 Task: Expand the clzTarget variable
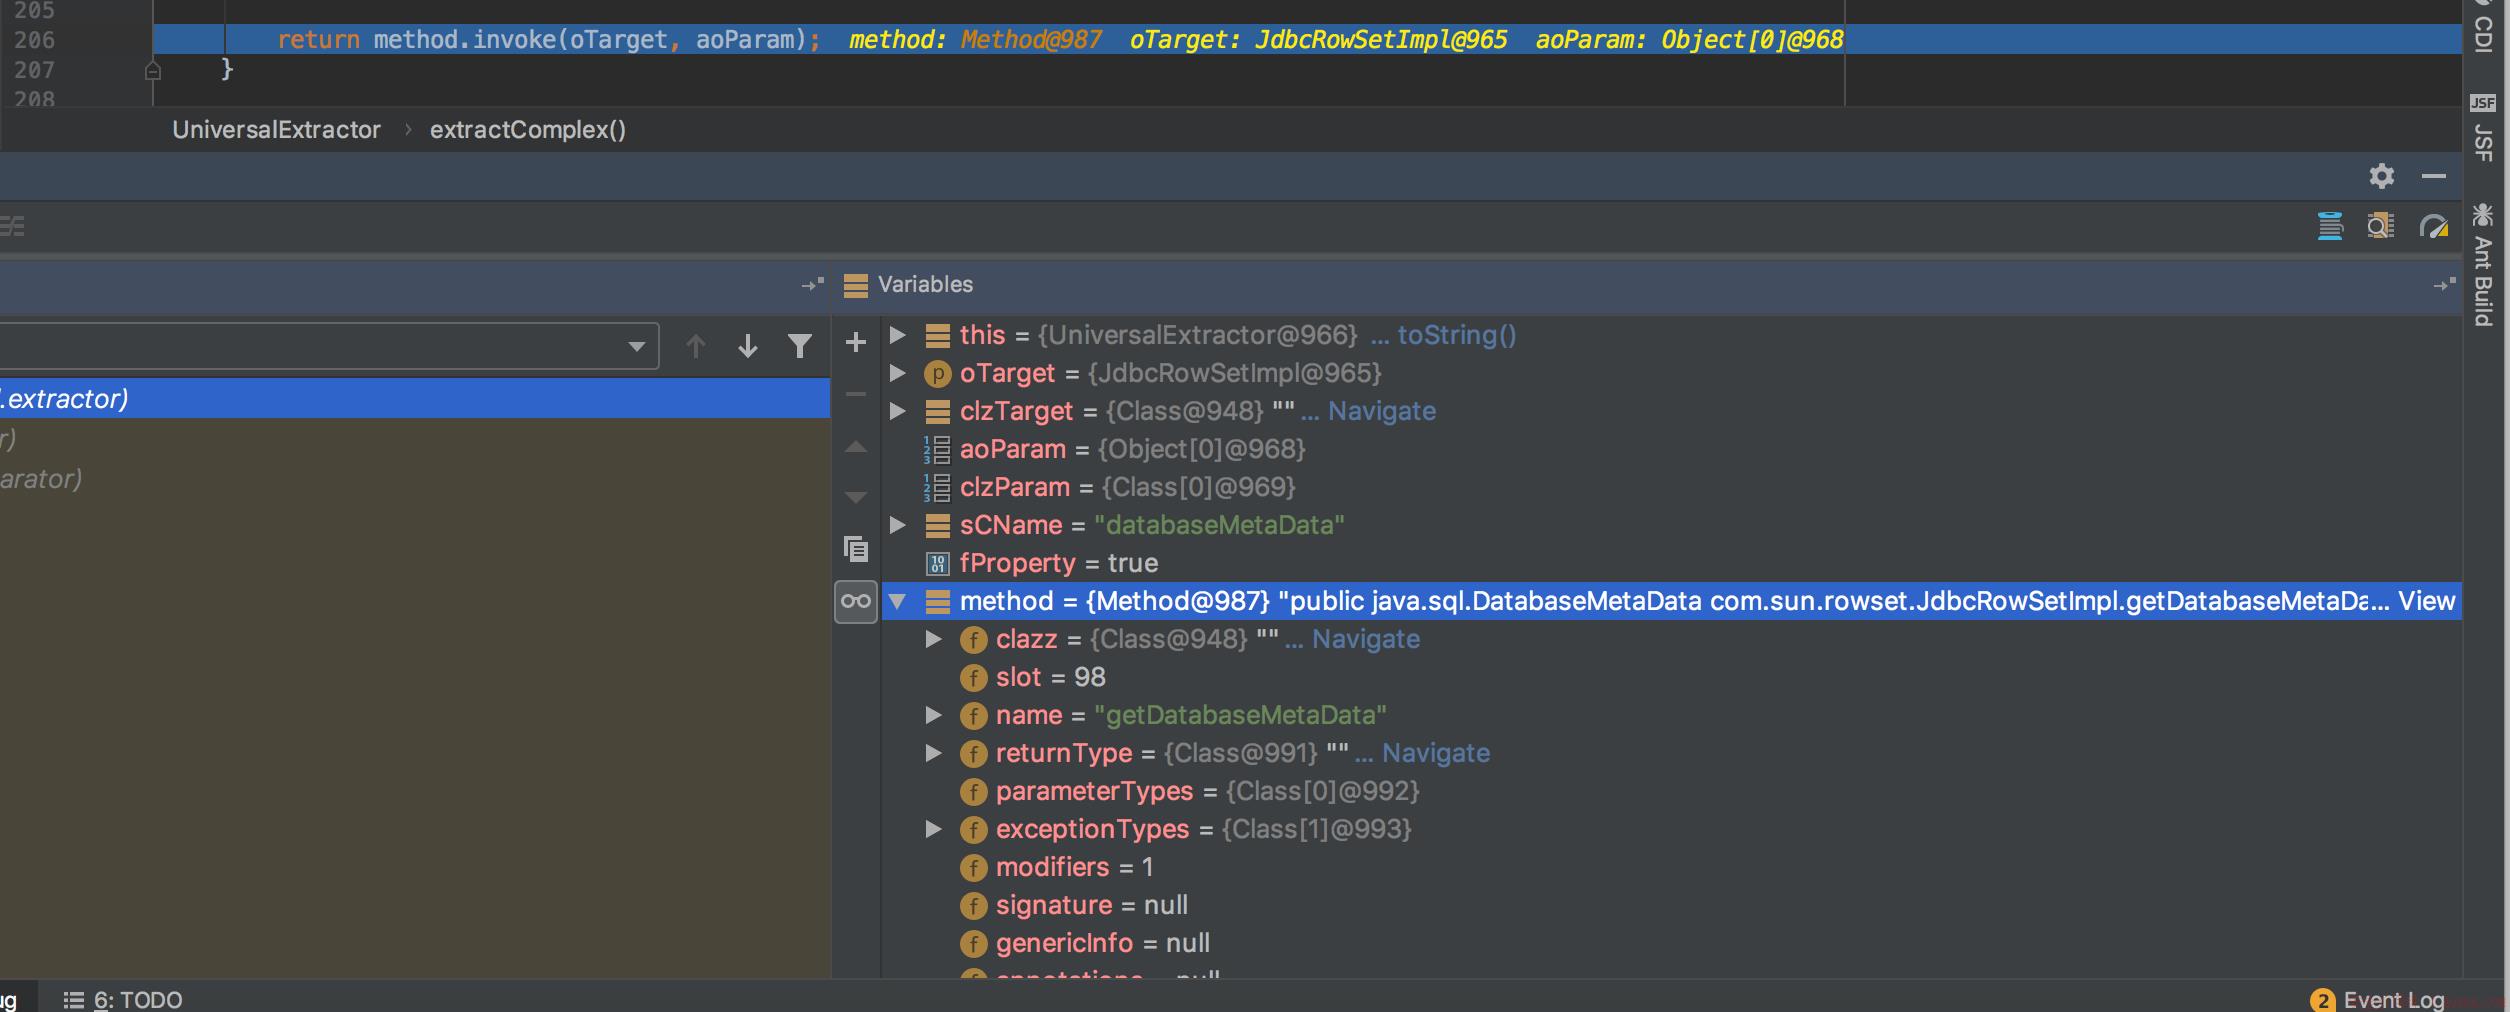pos(897,411)
